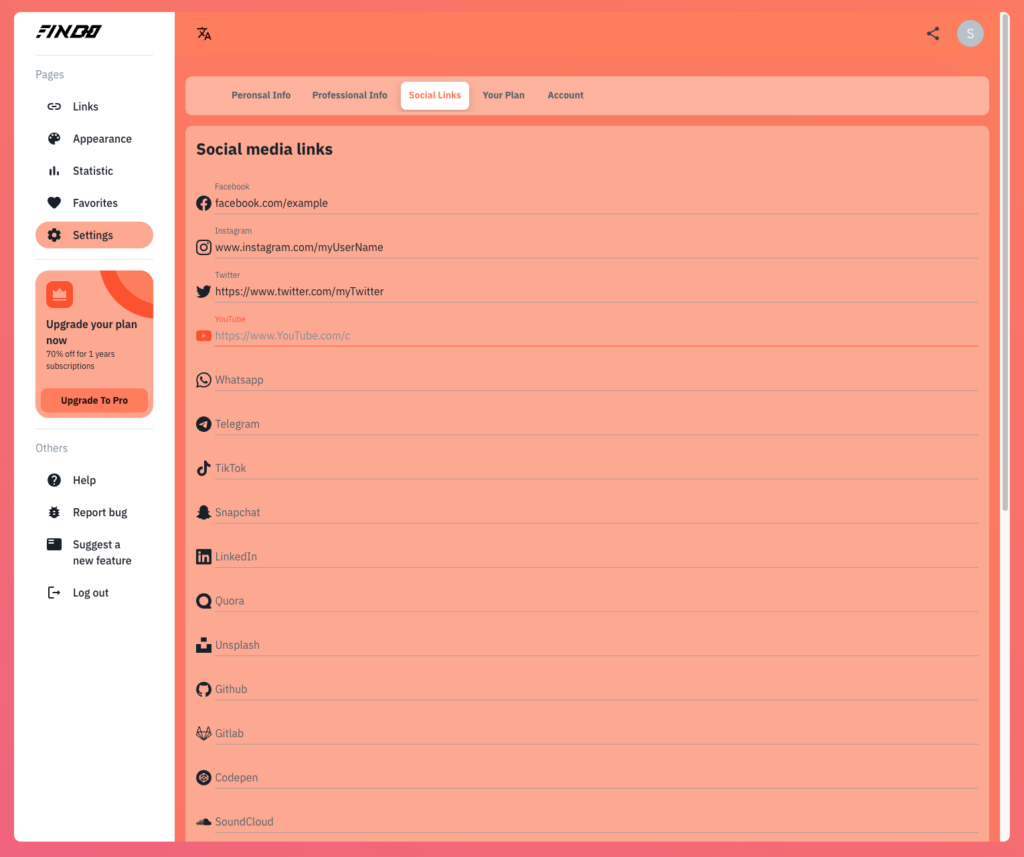Click the Help question mark icon
1024x857 pixels.
point(54,480)
